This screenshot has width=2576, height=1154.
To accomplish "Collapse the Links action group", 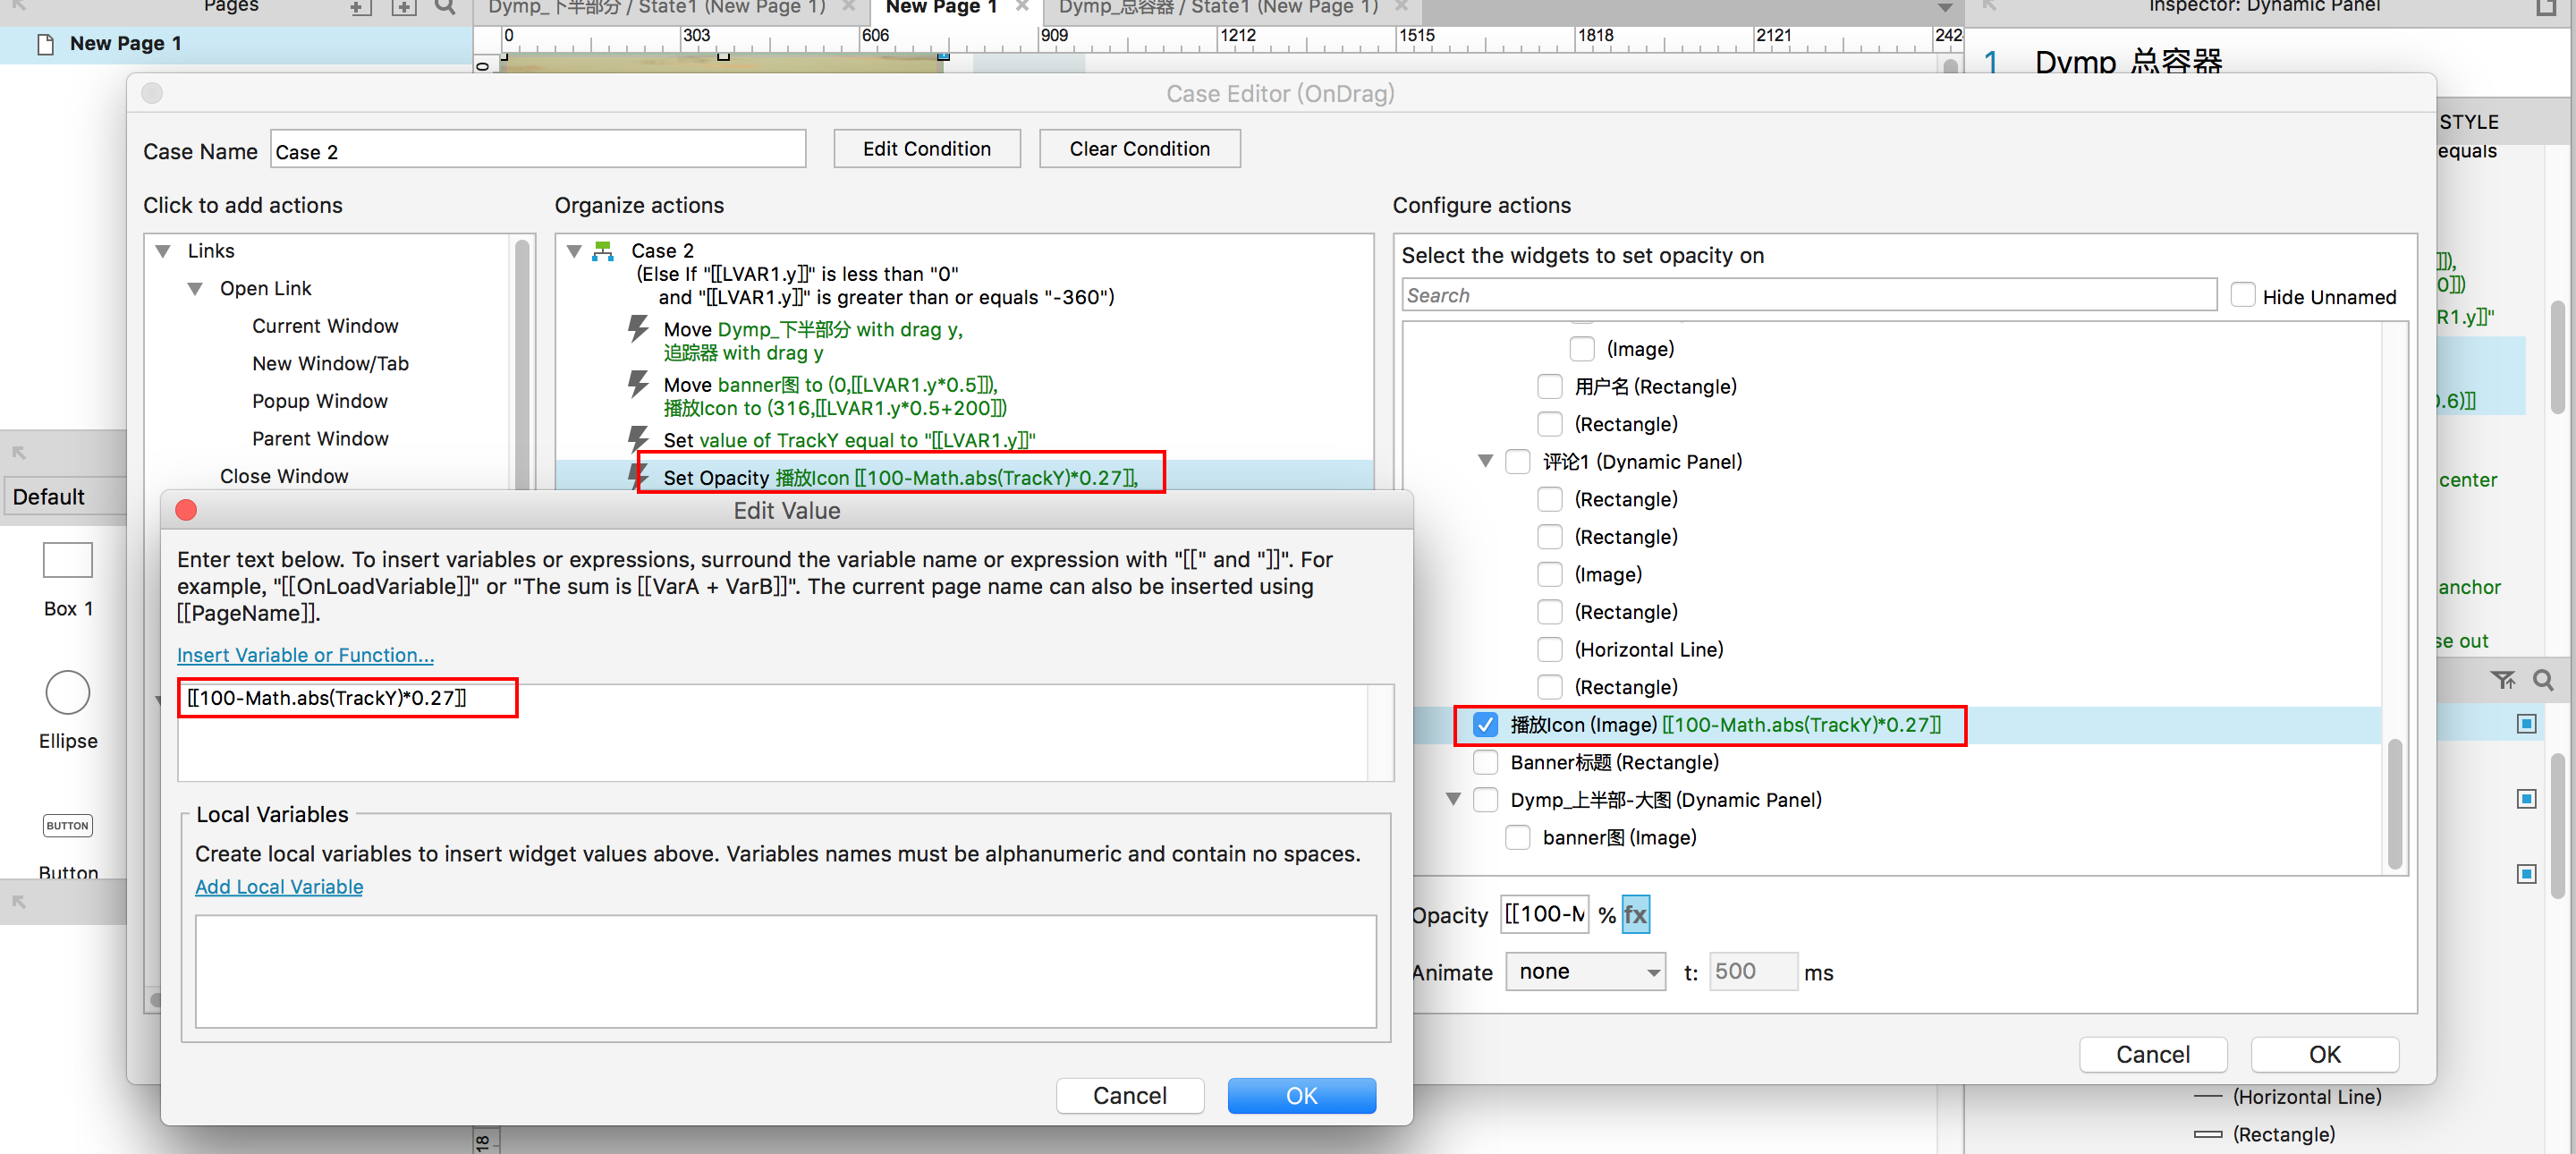I will pyautogui.click(x=163, y=251).
